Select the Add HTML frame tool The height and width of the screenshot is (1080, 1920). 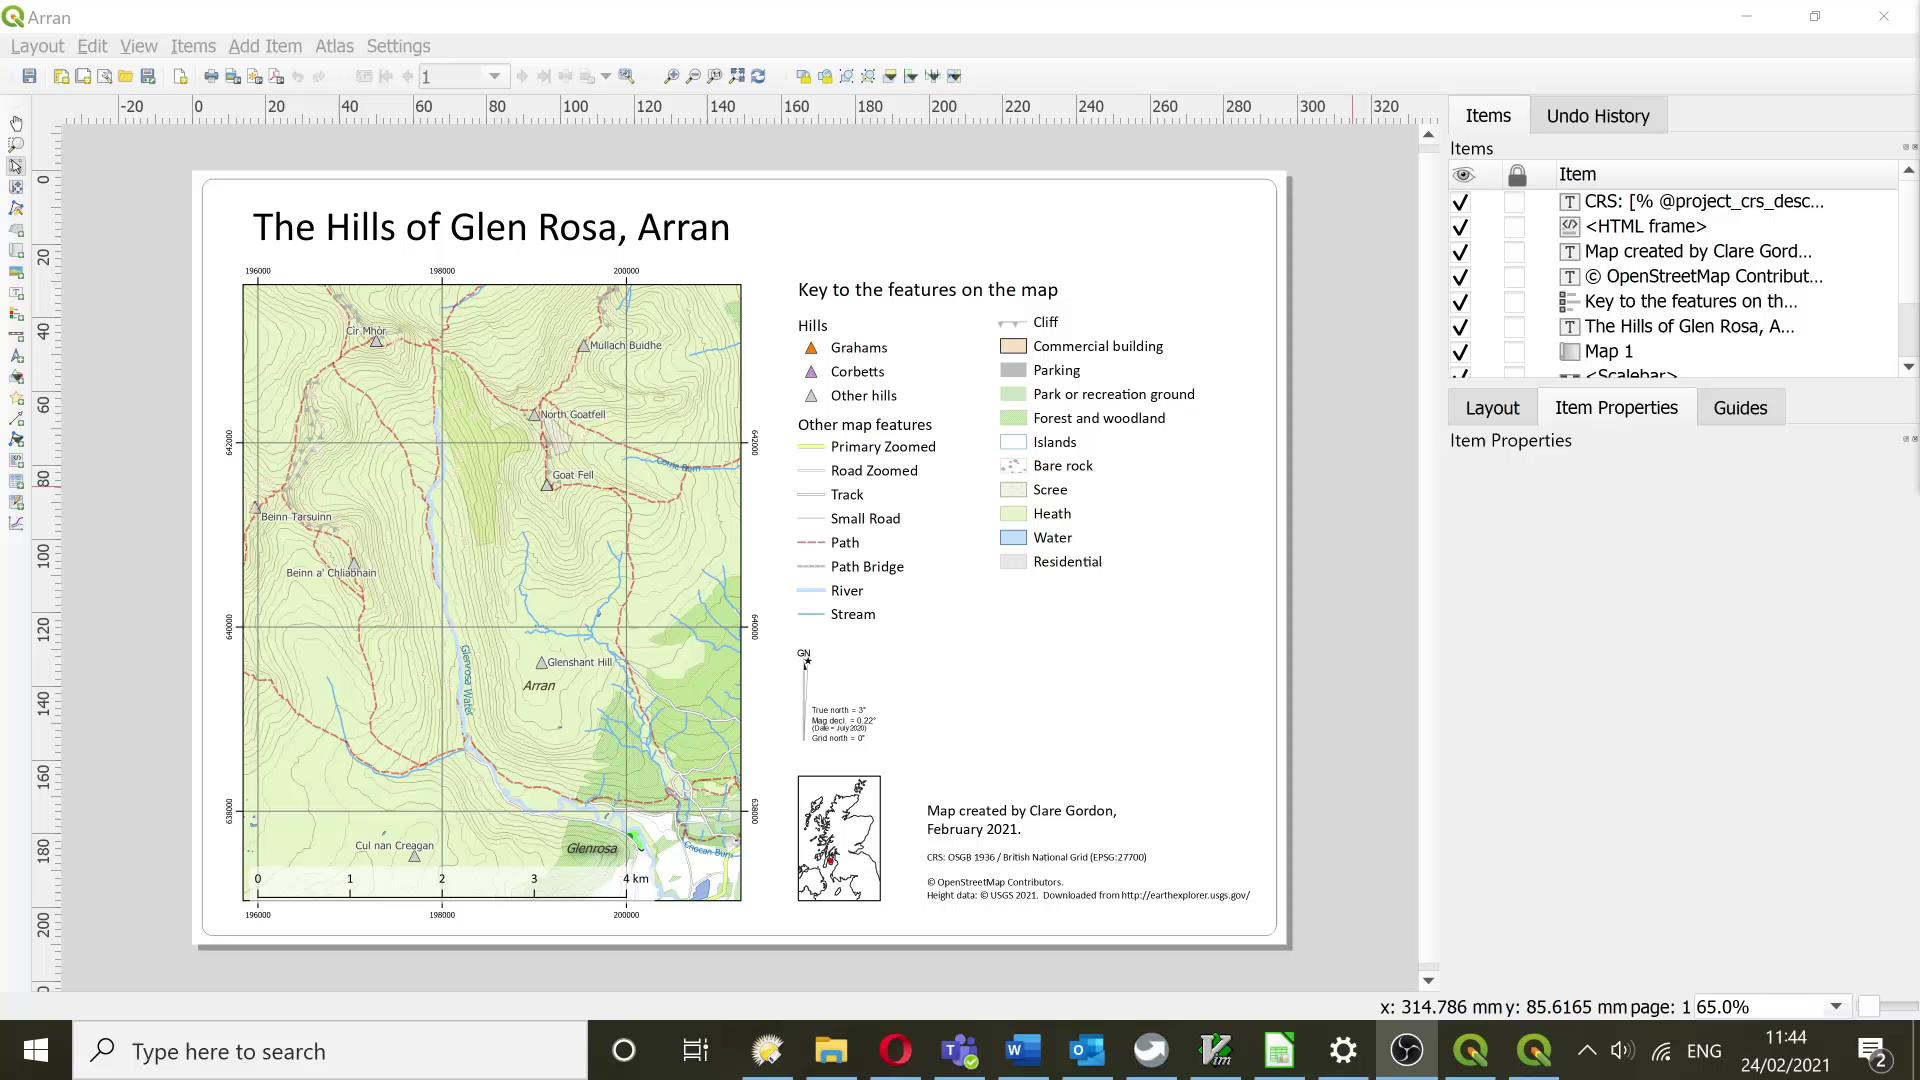pos(16,459)
